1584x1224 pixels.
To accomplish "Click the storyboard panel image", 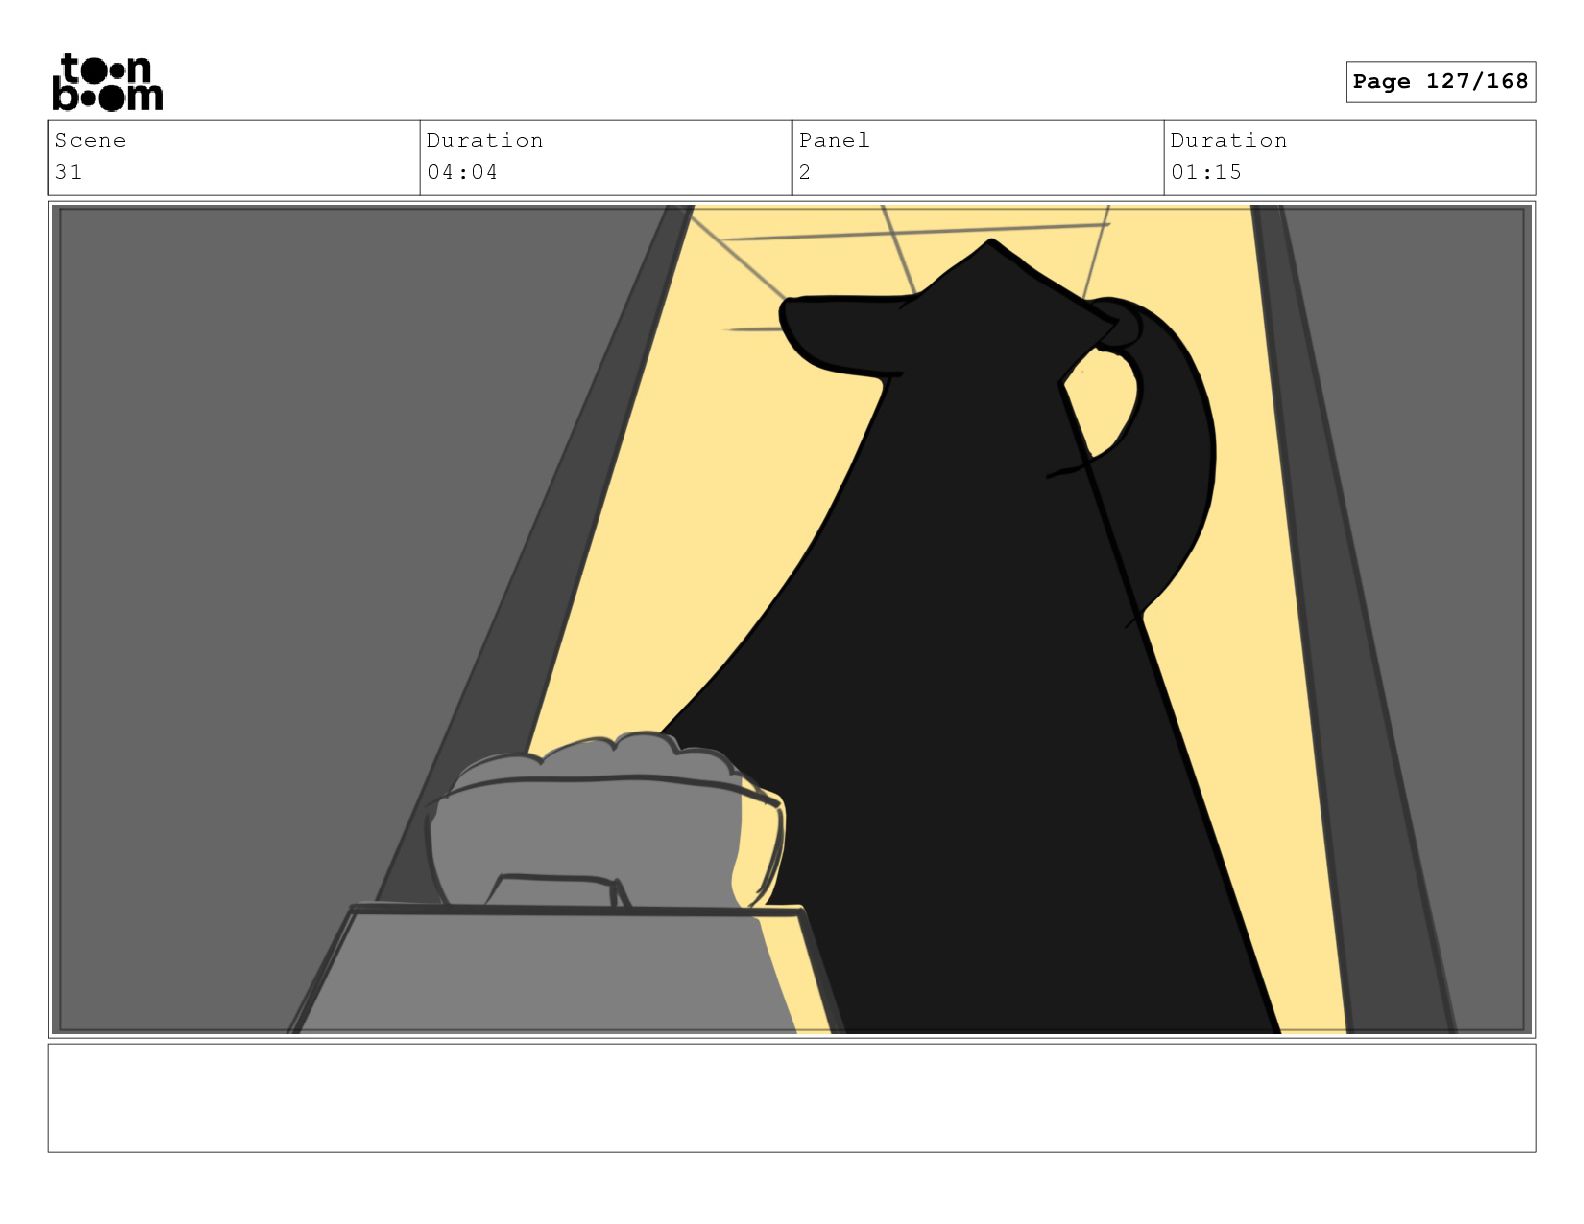I will click(792, 620).
